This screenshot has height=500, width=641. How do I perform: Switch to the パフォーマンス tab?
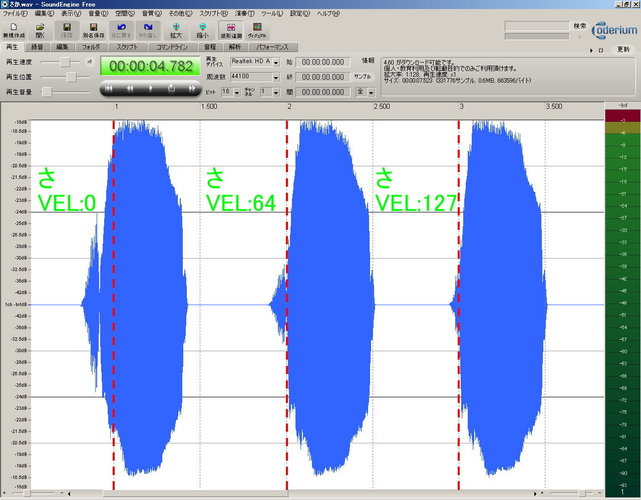(272, 47)
